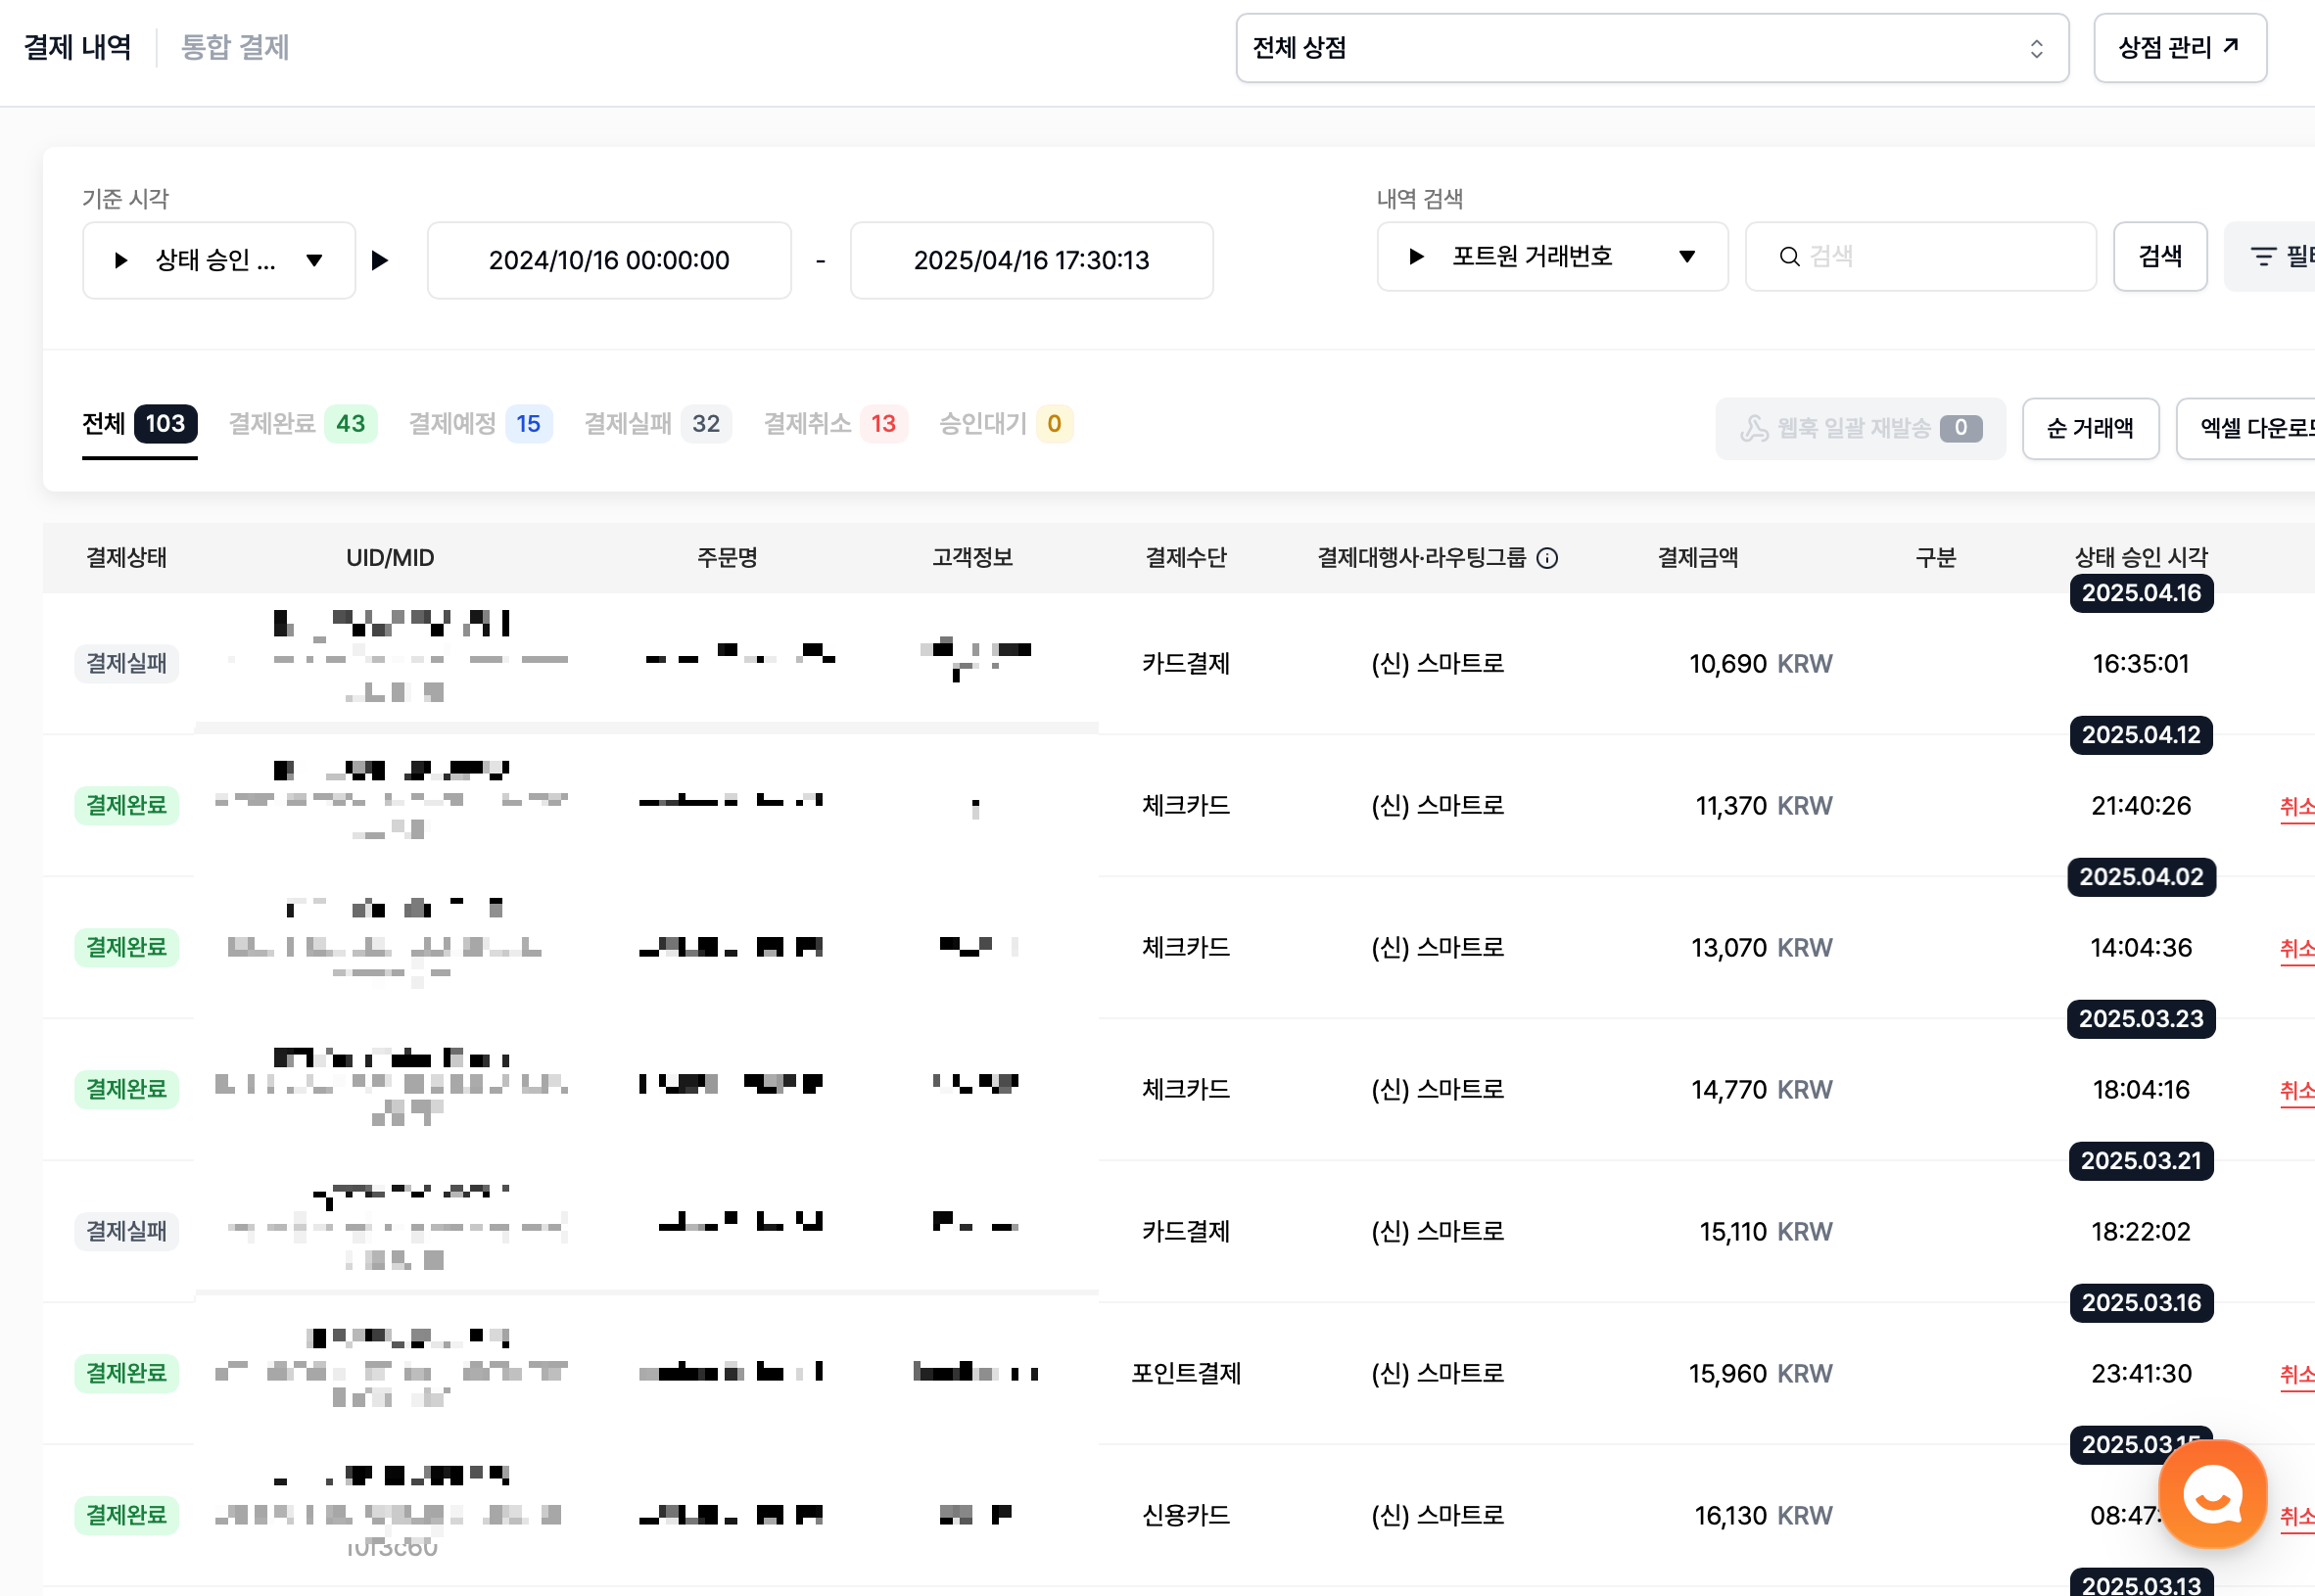
Task: Open the 상태 승인 time basis dropdown
Action: 219,261
